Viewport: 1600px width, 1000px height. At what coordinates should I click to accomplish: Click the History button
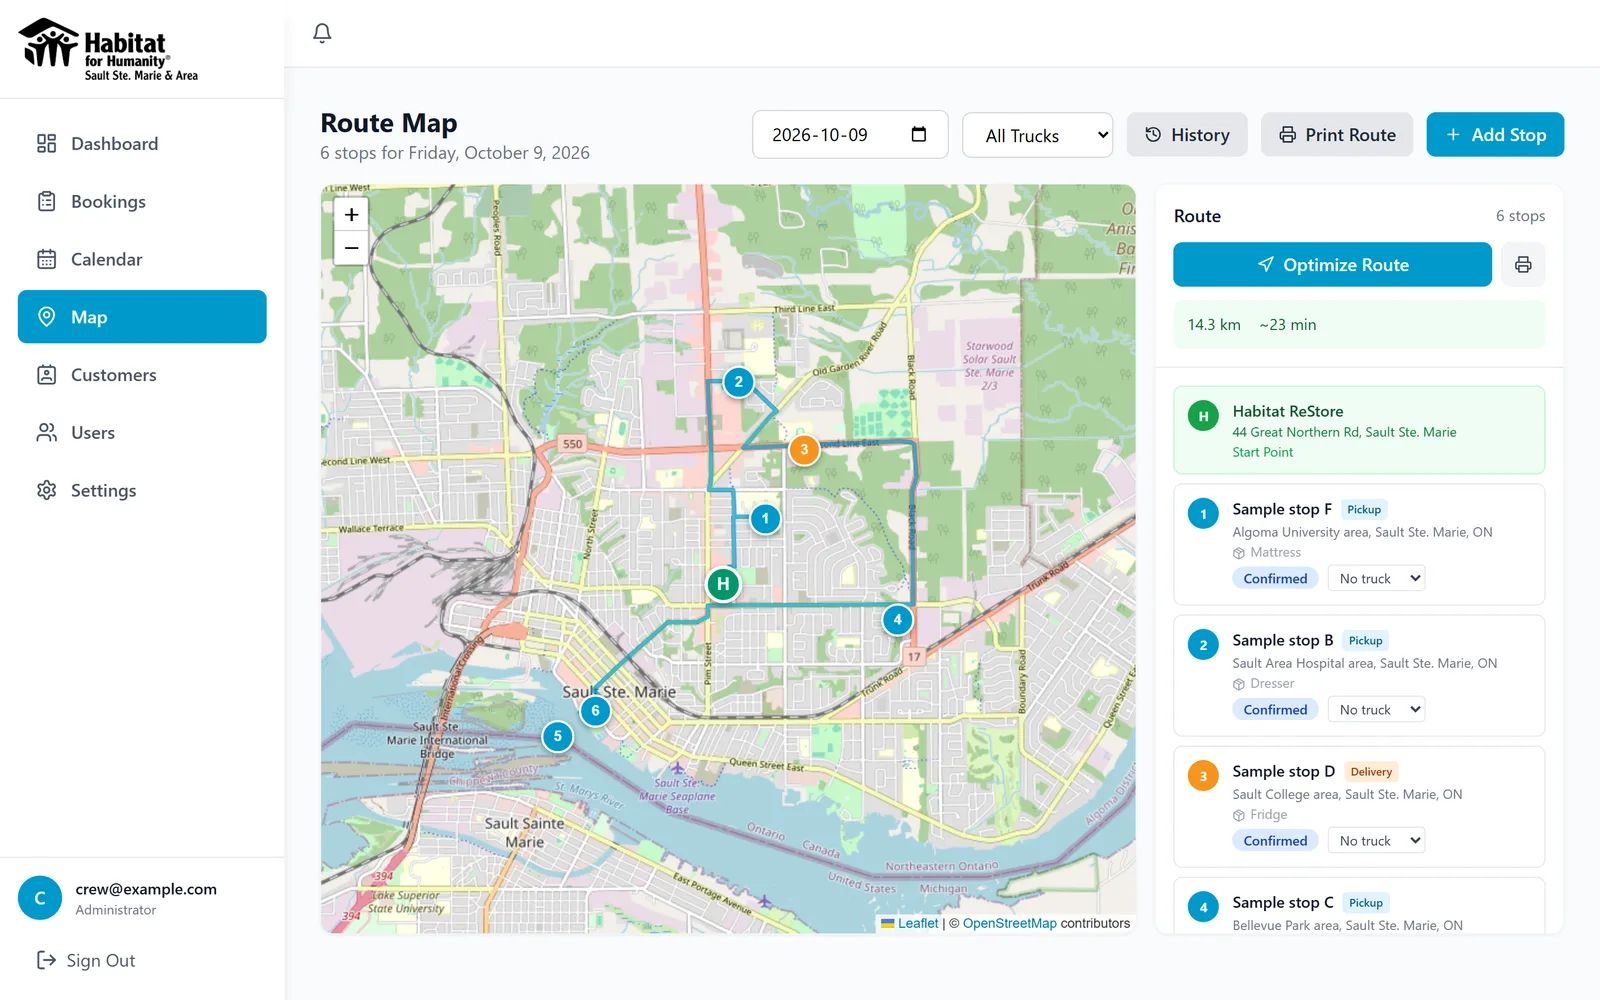point(1187,135)
